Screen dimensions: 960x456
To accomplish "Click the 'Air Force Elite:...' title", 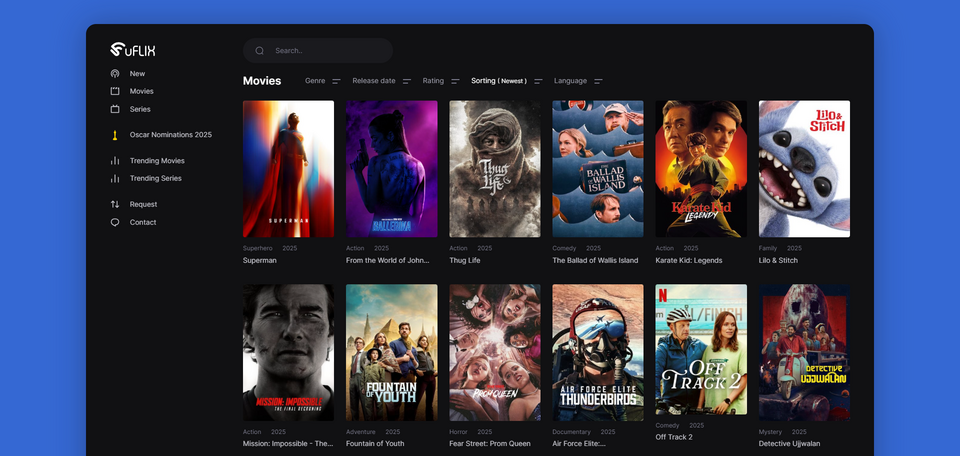I will pyautogui.click(x=579, y=443).
